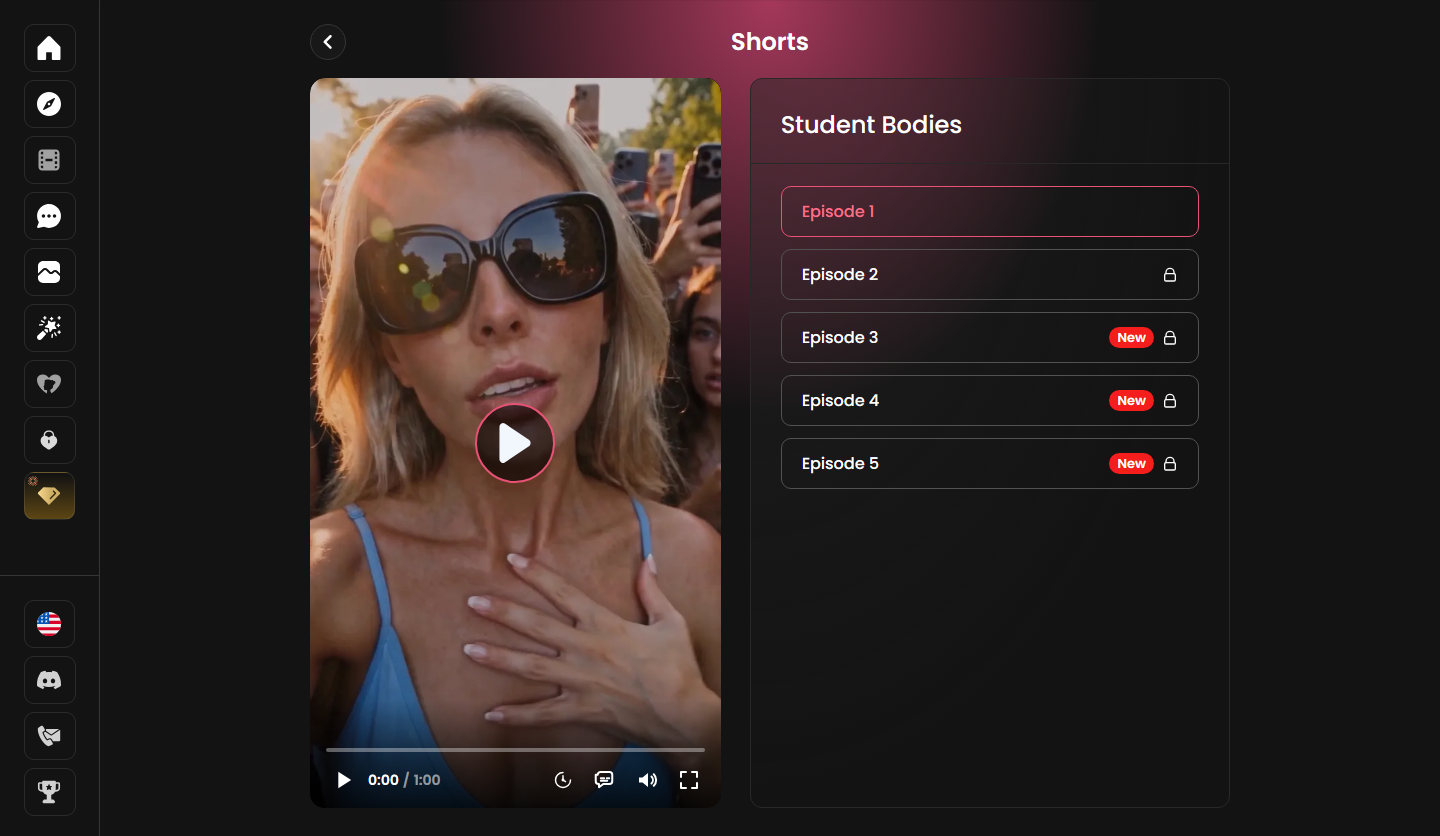
Task: Open the film strip videos icon
Action: 49,160
